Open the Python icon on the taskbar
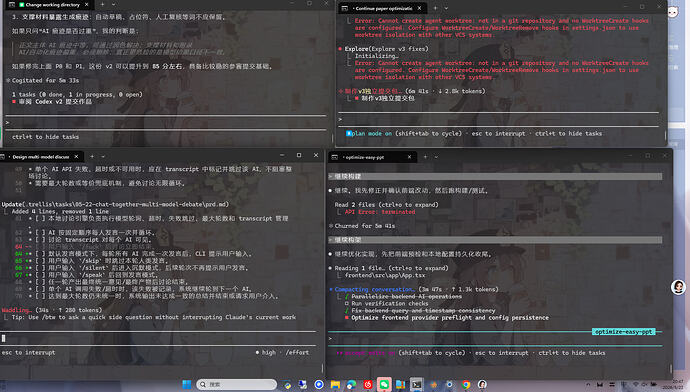This screenshot has width=690, height=392. tap(287, 385)
